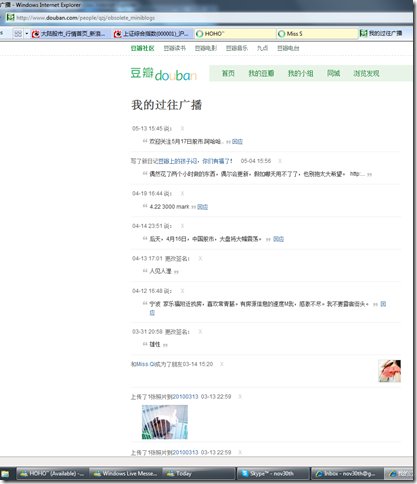417x484 pixels.
Task: Open 豆瓣读书 in the top bar
Action: (x=175, y=48)
